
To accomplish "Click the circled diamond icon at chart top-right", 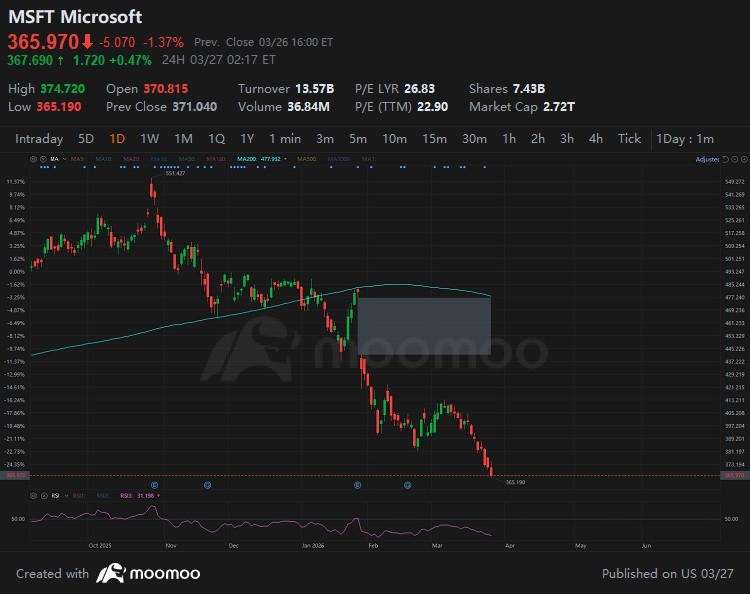I will (744, 159).
